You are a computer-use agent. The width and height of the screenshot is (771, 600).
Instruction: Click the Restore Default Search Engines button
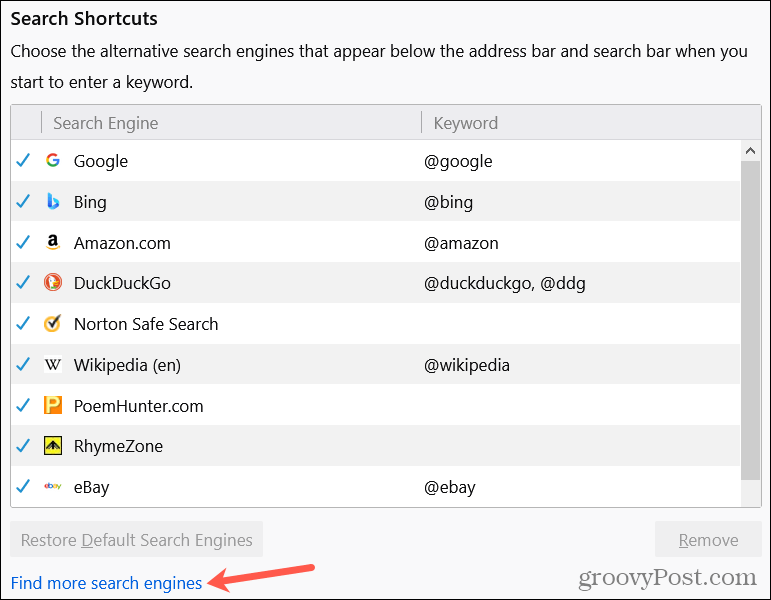tap(137, 540)
